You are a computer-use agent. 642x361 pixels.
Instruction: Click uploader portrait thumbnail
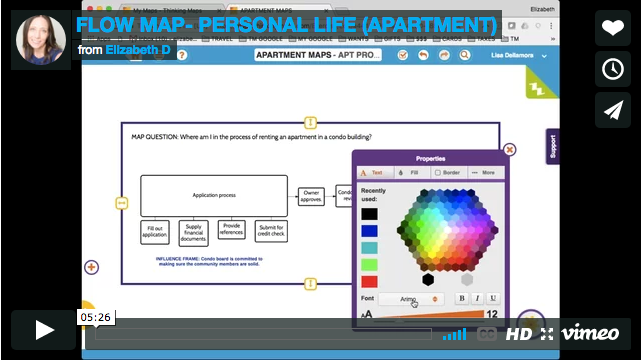coord(41,40)
